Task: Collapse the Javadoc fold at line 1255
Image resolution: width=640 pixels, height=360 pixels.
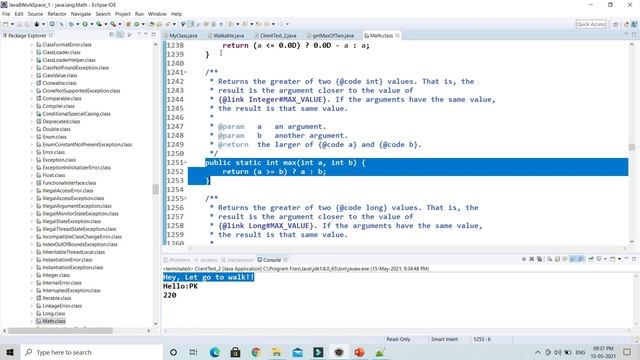Action: (186, 198)
